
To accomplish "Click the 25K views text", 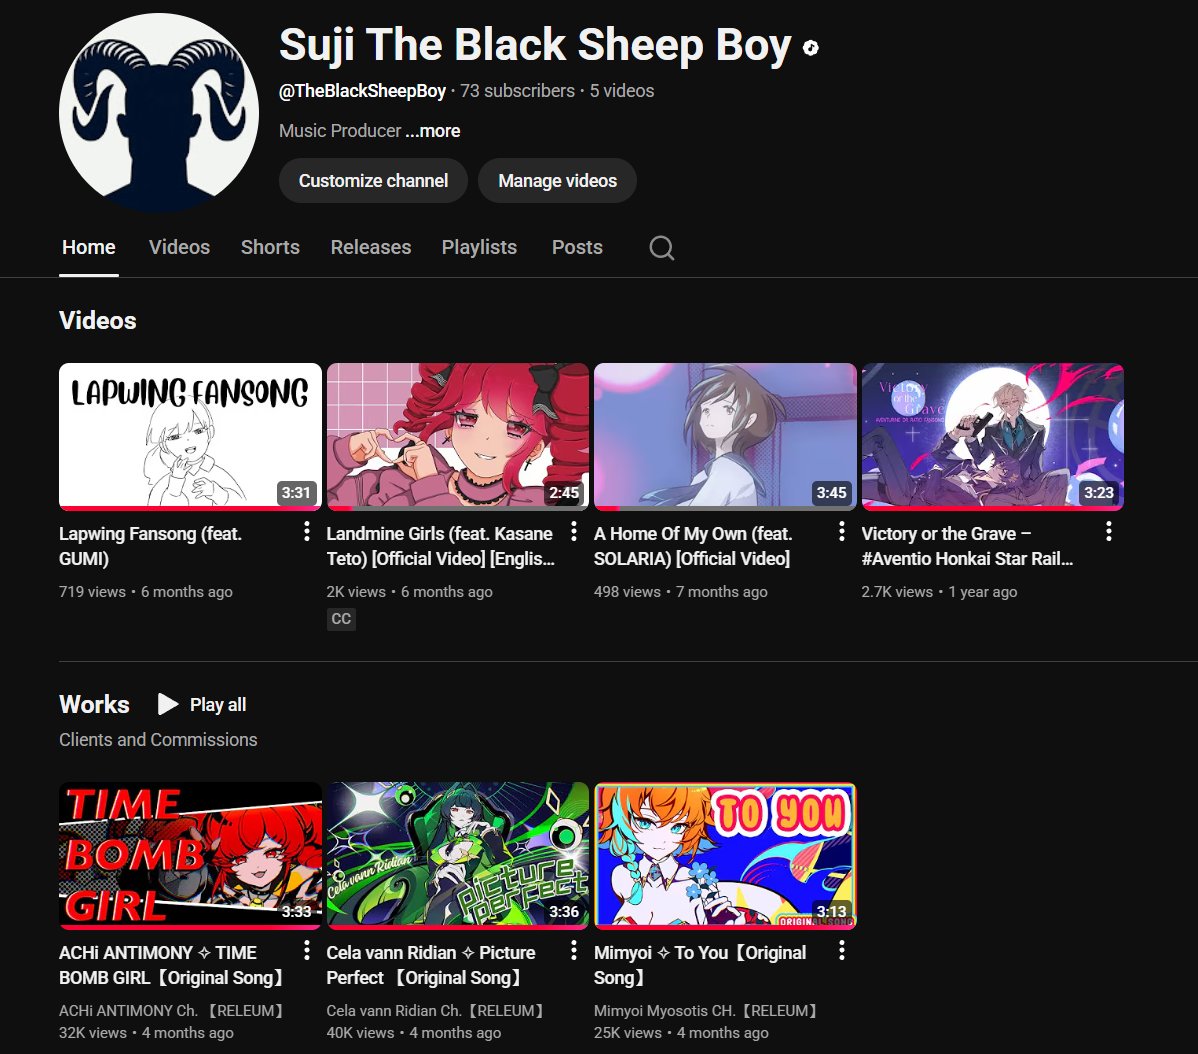I will 628,1033.
